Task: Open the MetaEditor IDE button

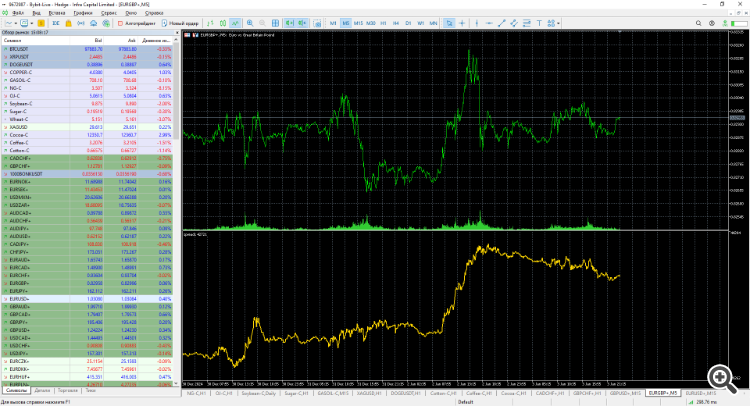Action: pyautogui.click(x=56, y=23)
